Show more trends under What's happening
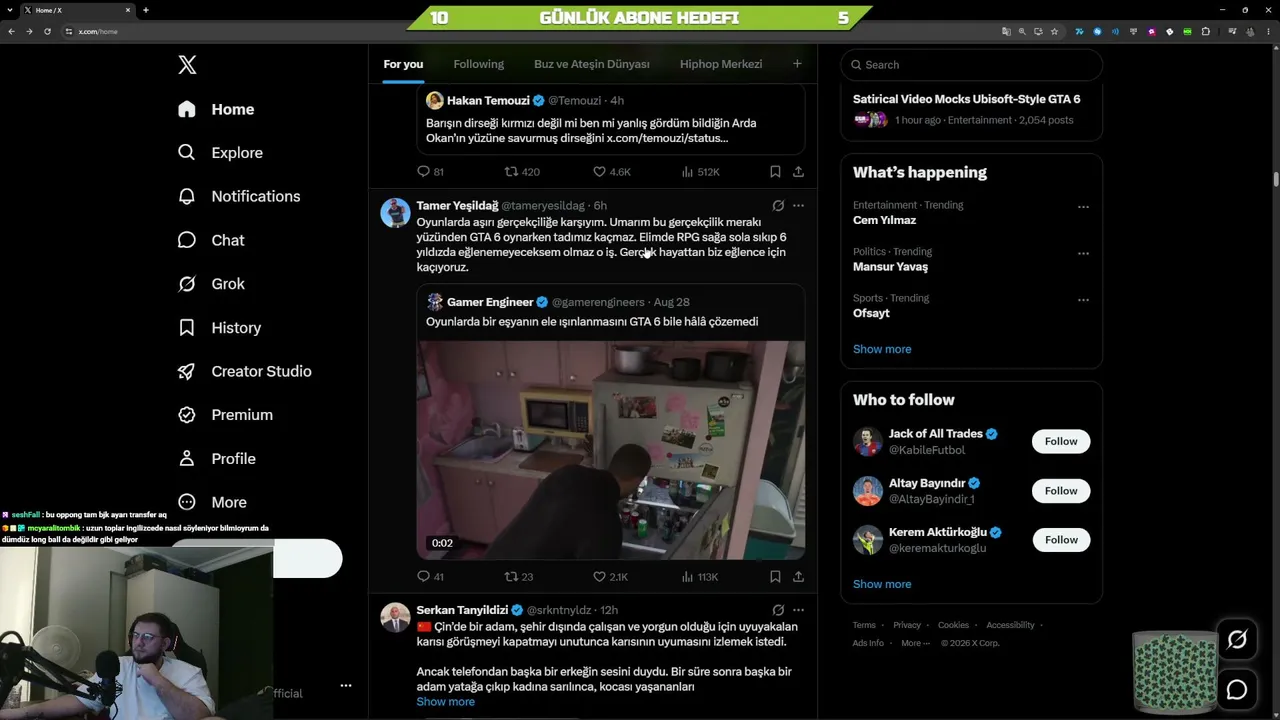The height and width of the screenshot is (720, 1280). tap(882, 349)
